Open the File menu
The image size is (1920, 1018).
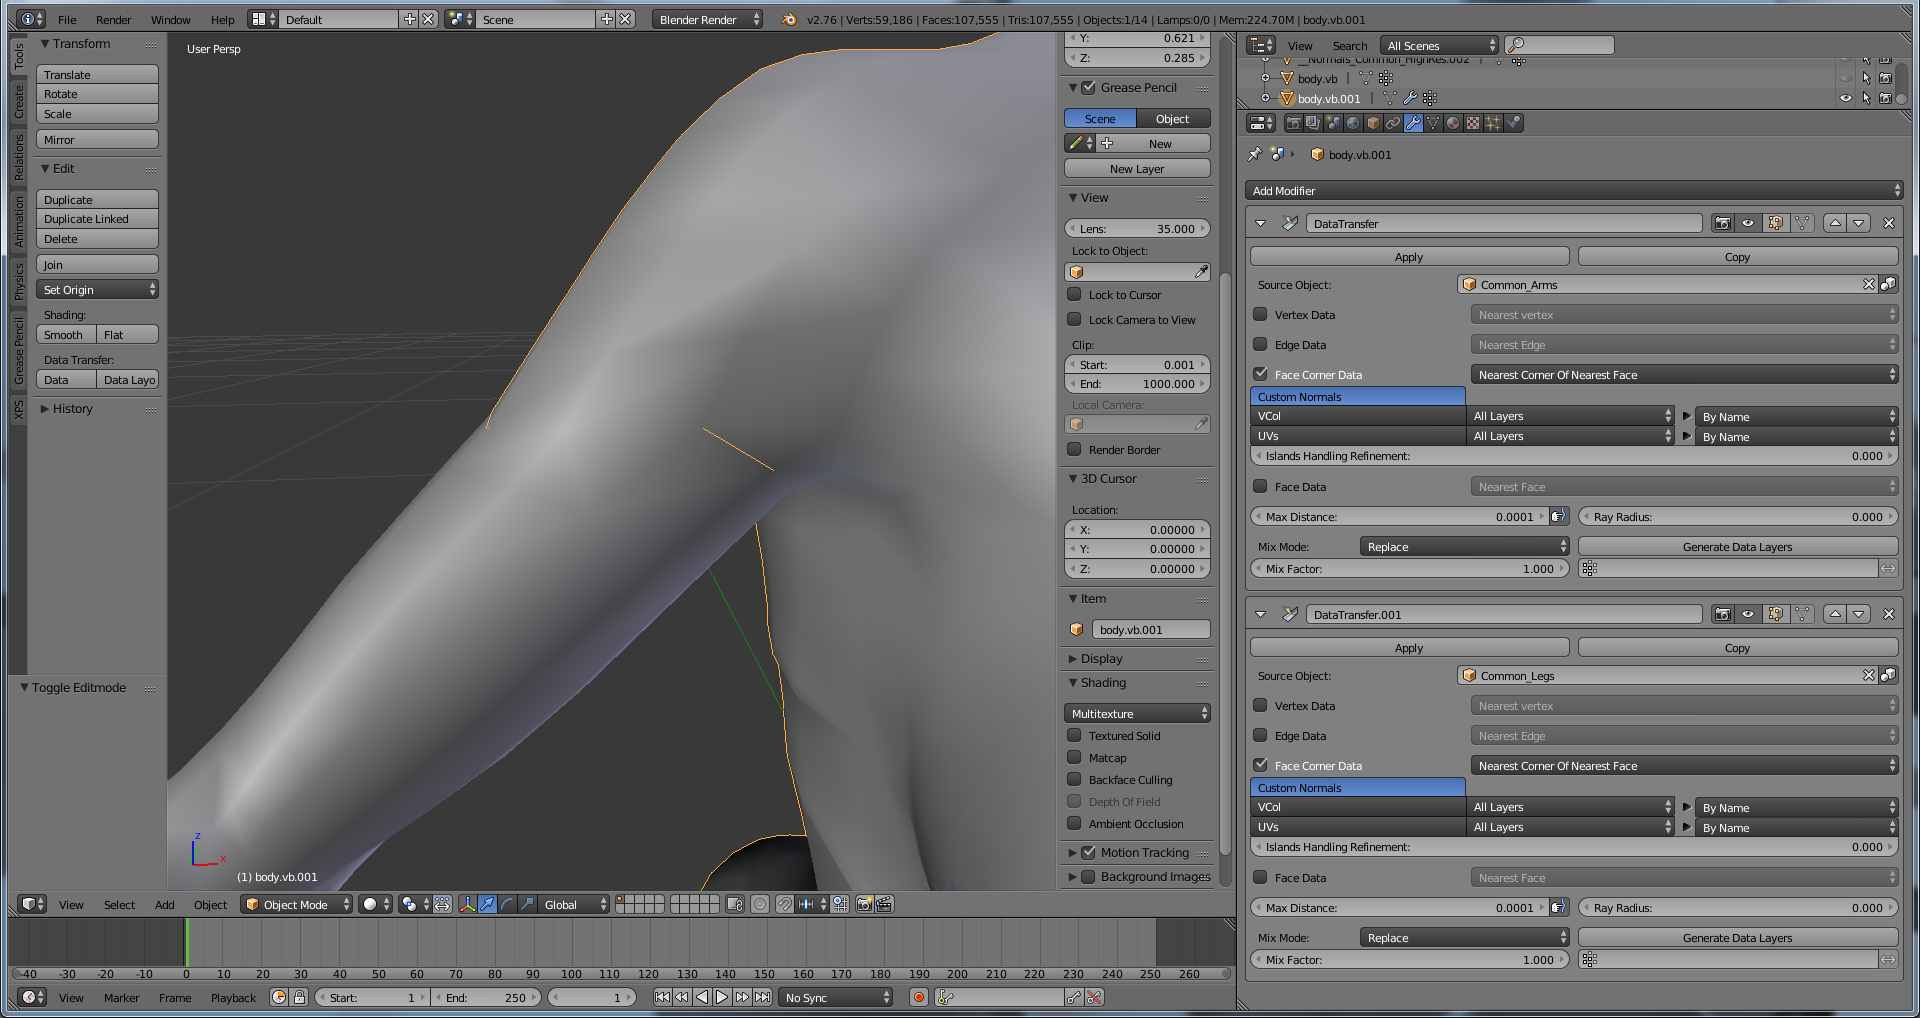coord(67,19)
